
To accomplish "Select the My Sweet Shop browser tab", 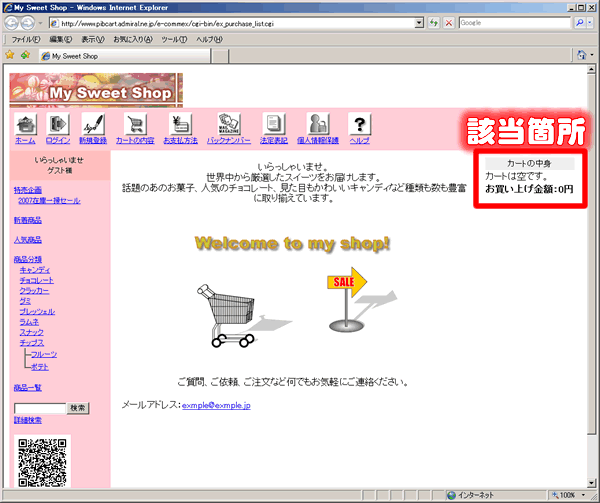I will 75,56.
